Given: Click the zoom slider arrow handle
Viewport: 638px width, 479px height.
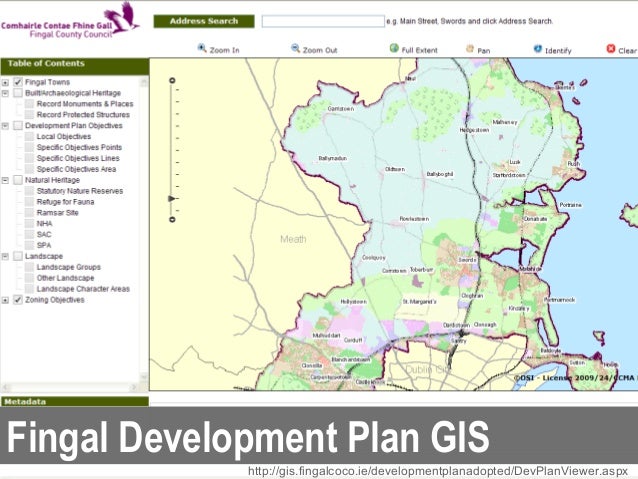Looking at the screenshot, I should tap(173, 199).
